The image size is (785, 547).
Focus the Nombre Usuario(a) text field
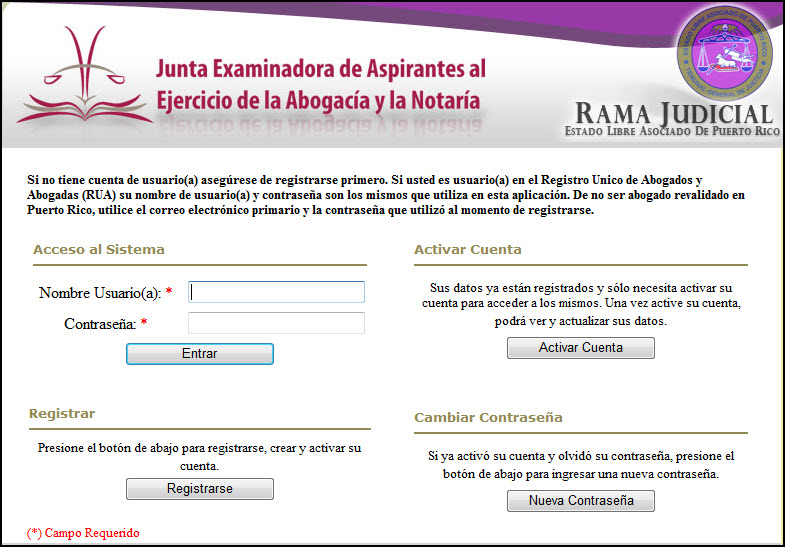(x=276, y=292)
